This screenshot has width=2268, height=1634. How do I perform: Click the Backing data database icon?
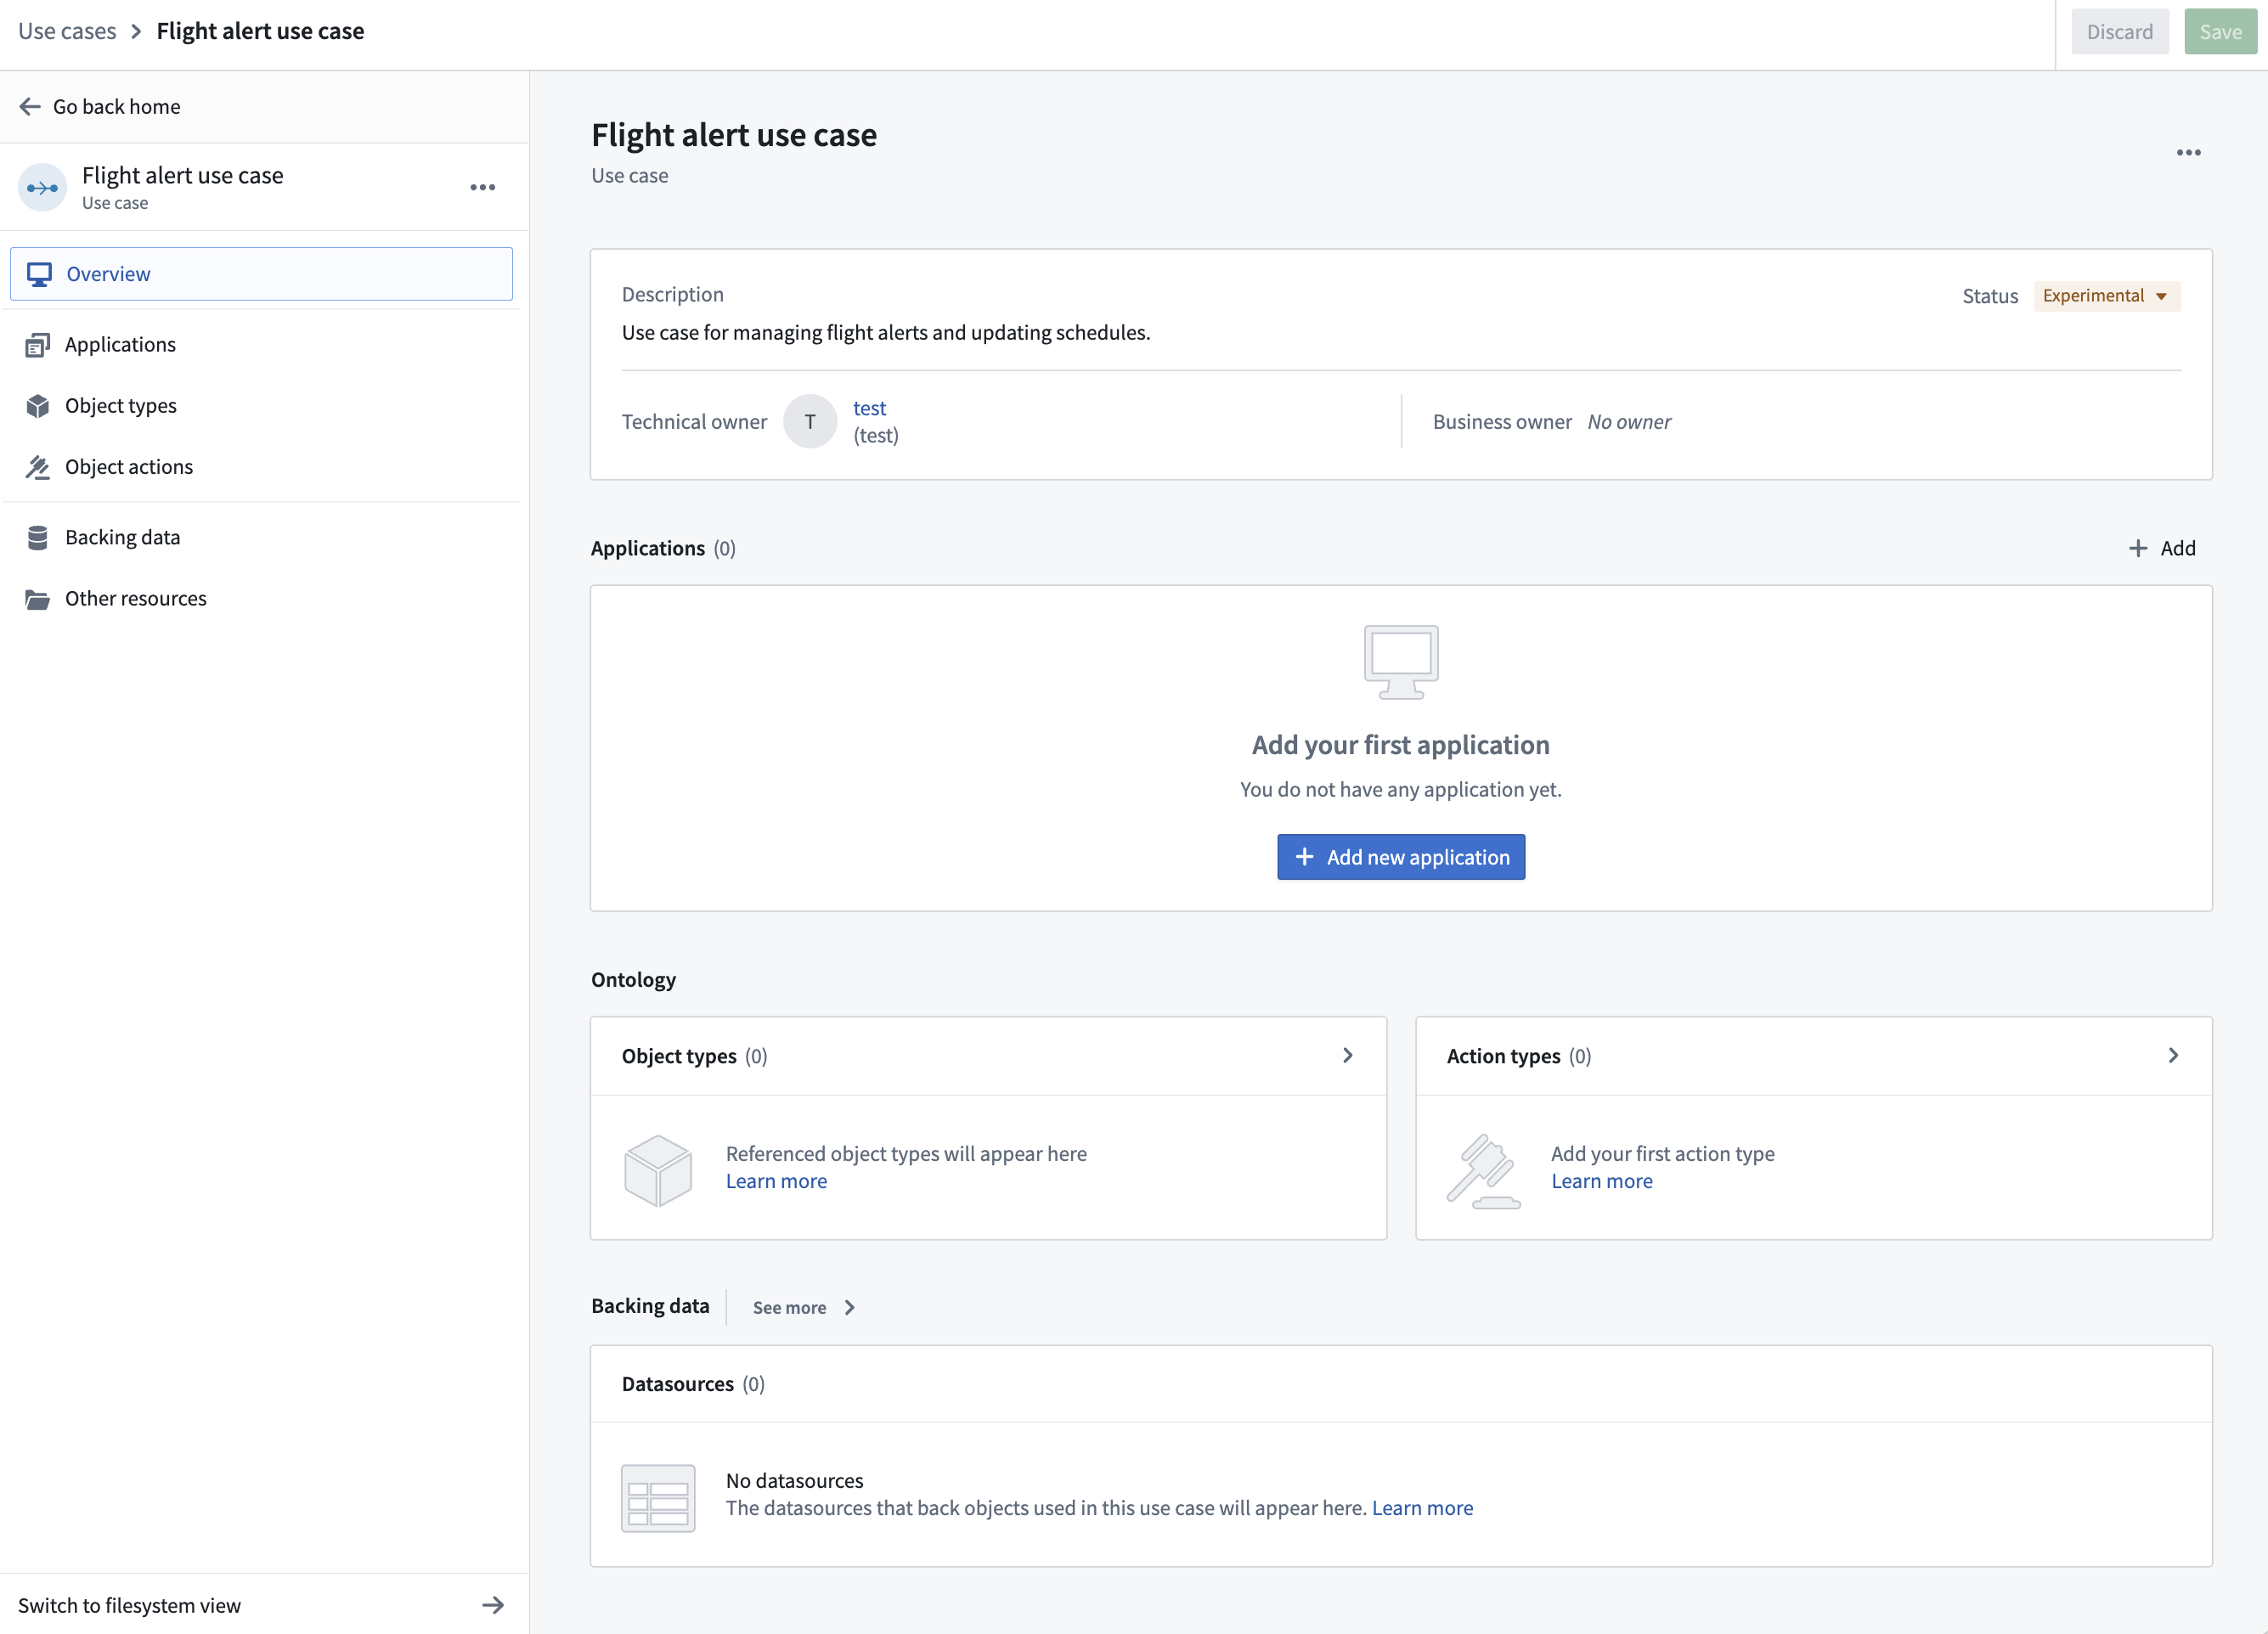tap(37, 538)
